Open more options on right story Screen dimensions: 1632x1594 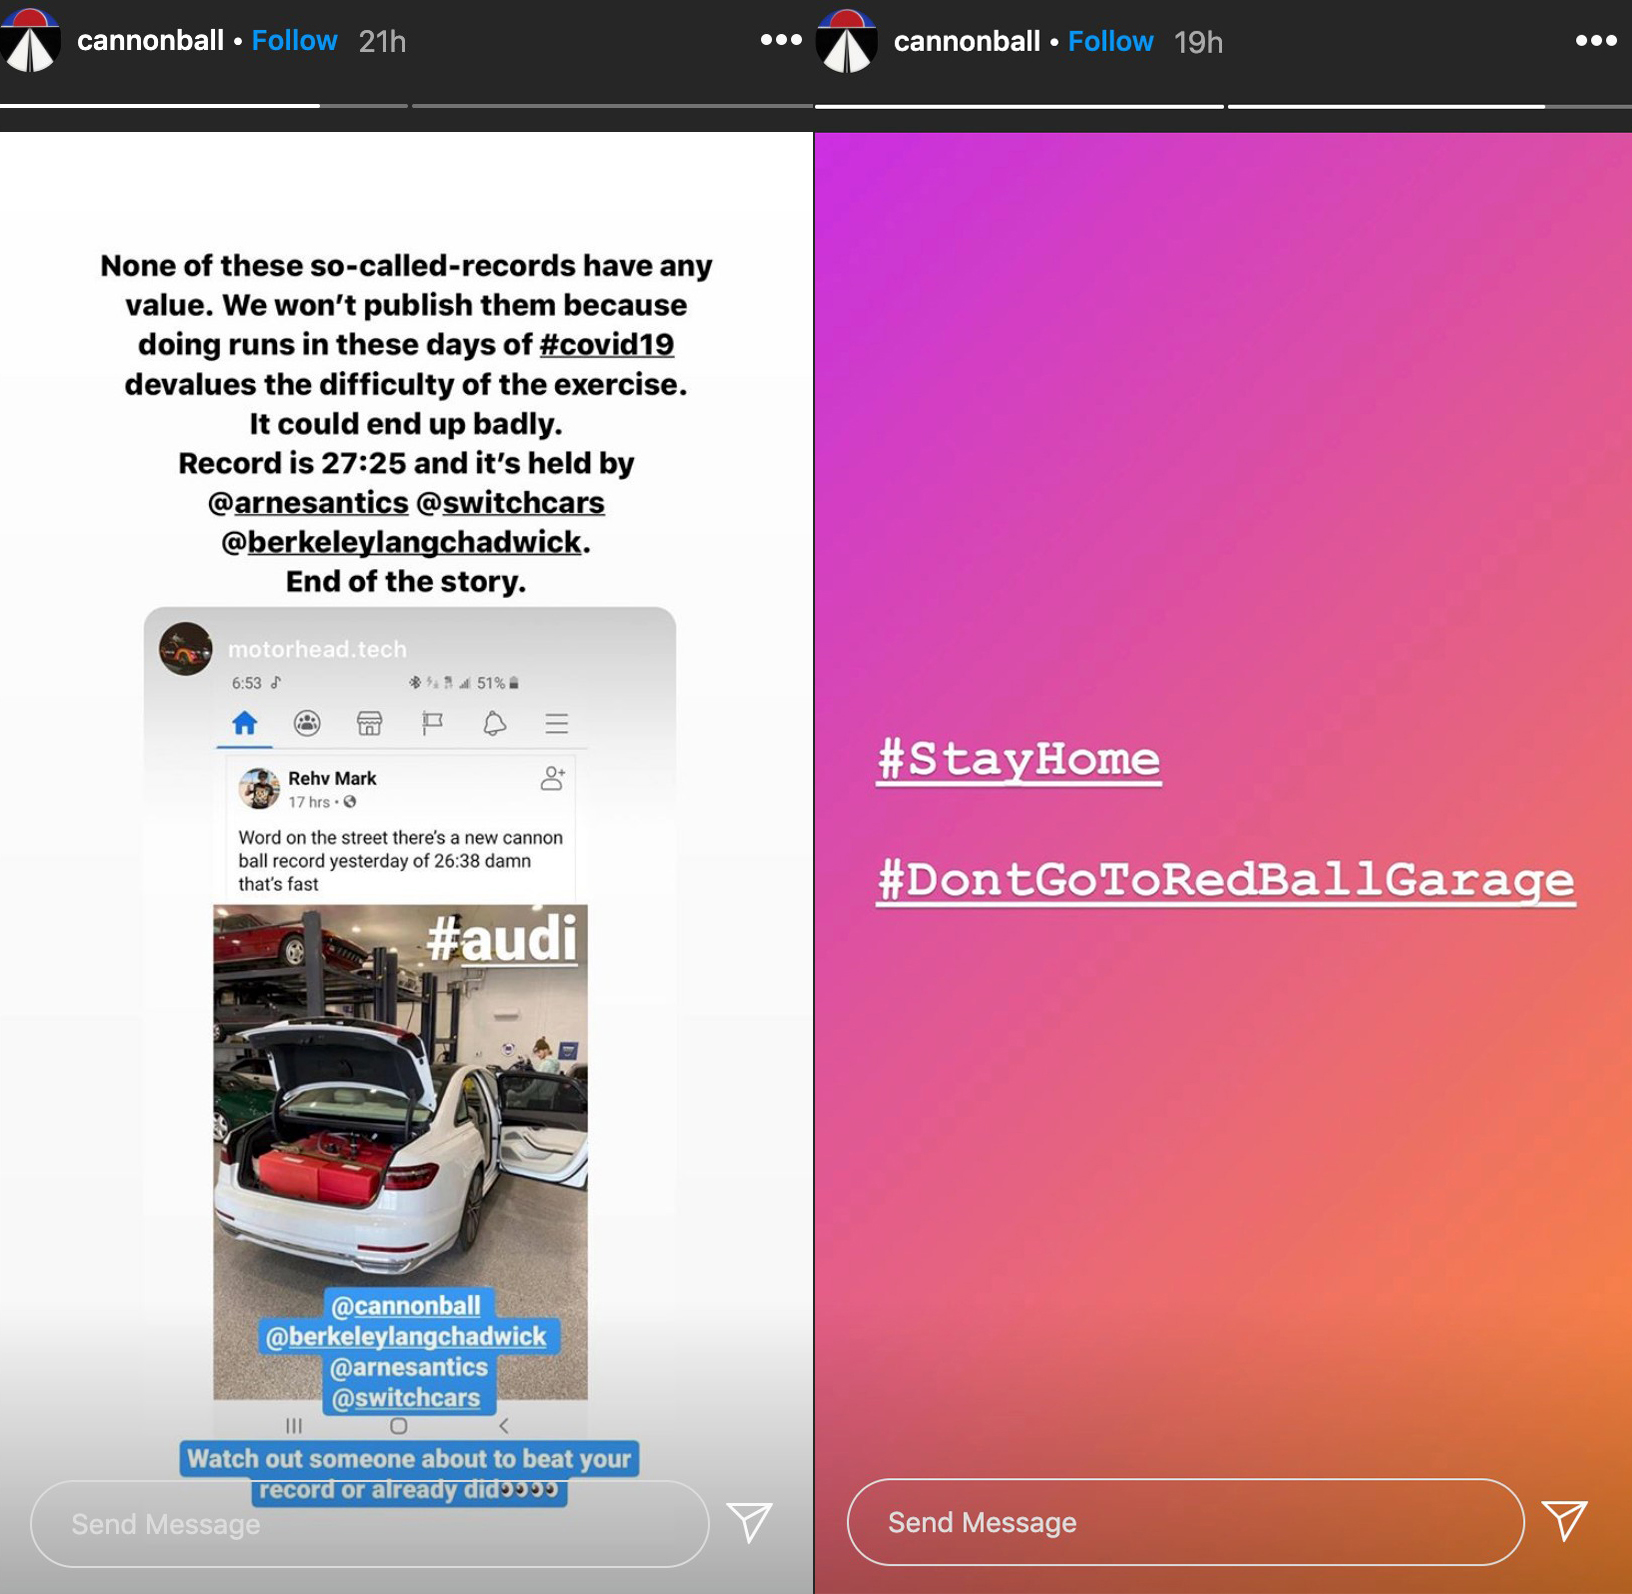(1596, 40)
